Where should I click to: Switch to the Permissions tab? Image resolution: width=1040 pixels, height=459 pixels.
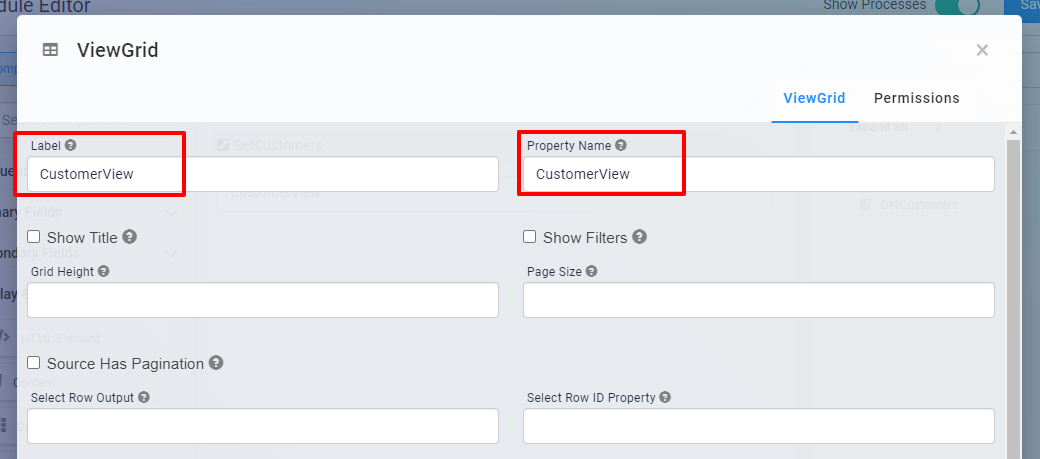click(x=916, y=98)
